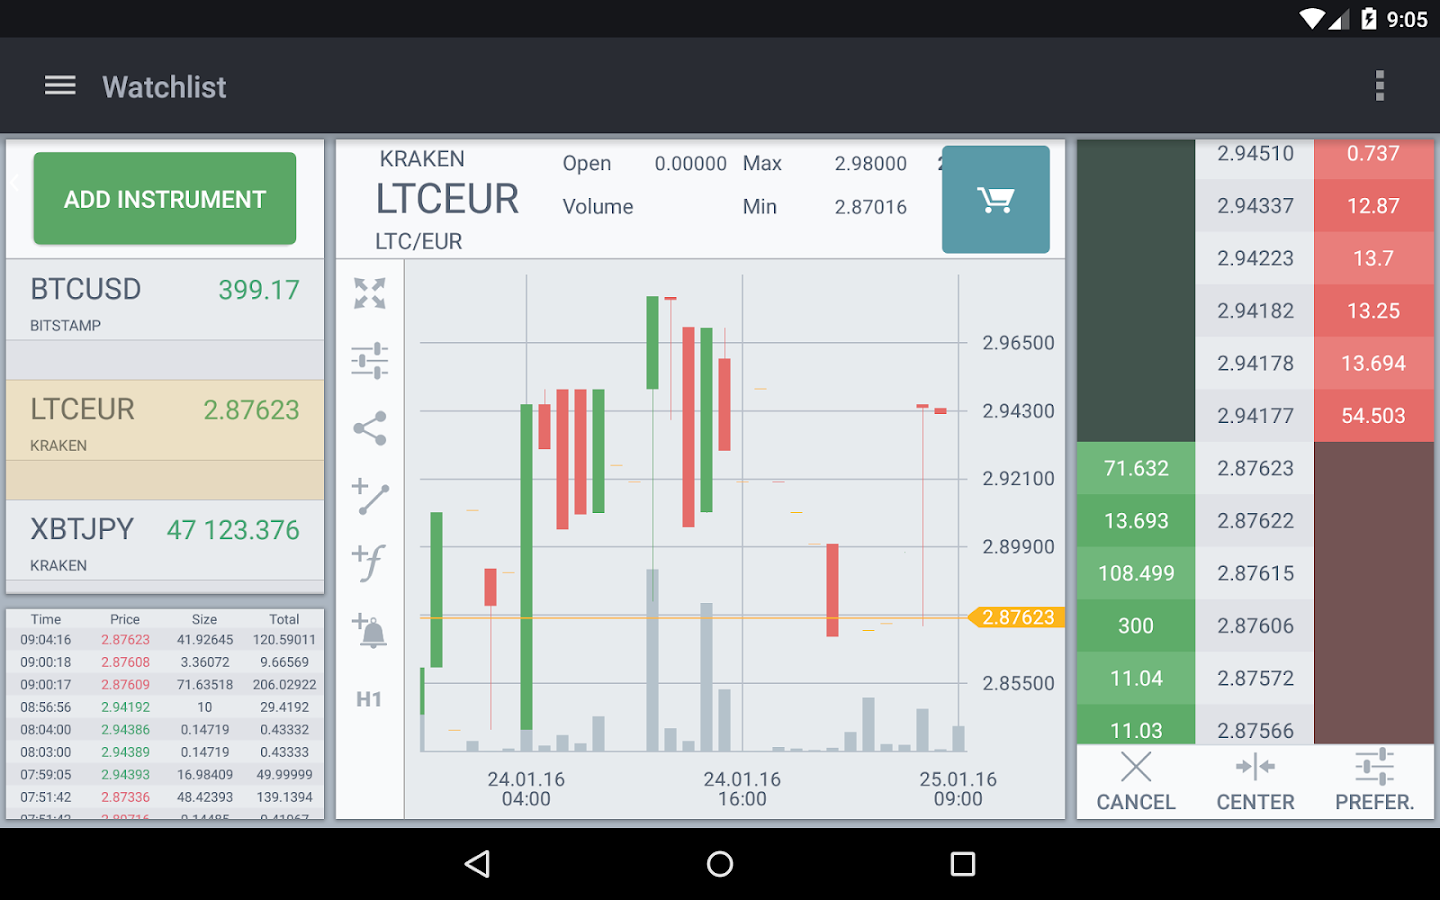The width and height of the screenshot is (1440, 900).
Task: Open the hamburger navigation menu
Action: tap(60, 86)
